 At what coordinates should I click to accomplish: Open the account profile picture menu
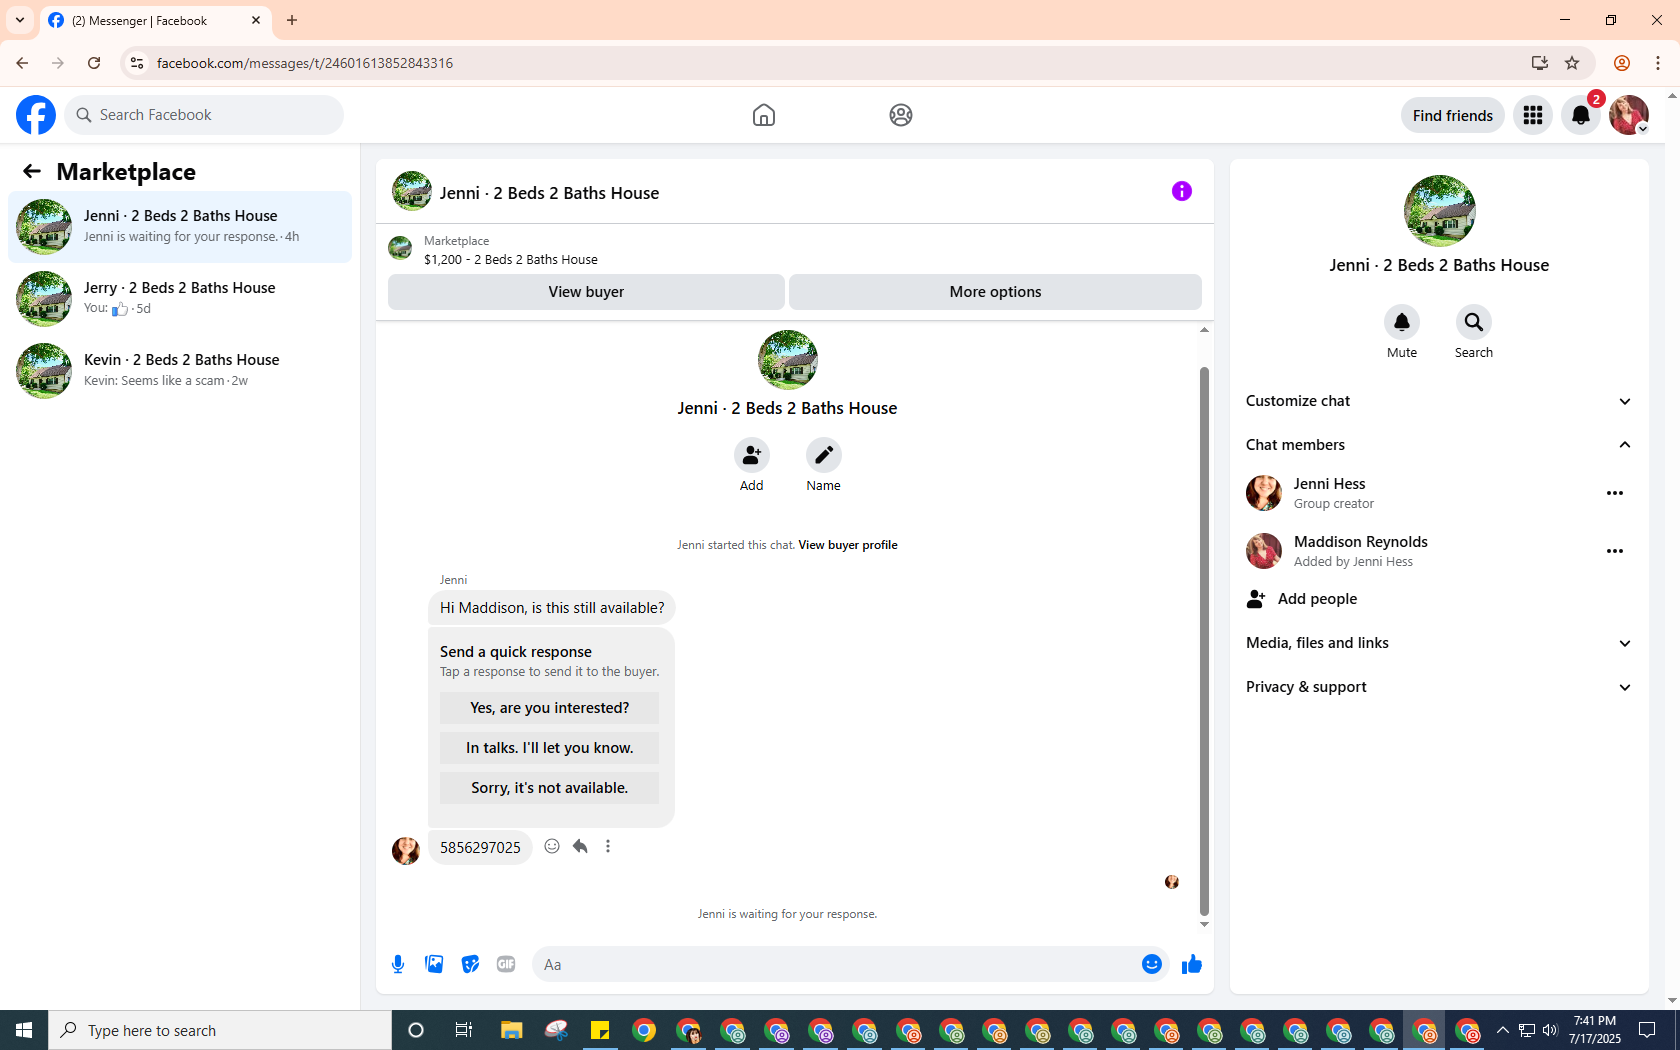click(1629, 115)
